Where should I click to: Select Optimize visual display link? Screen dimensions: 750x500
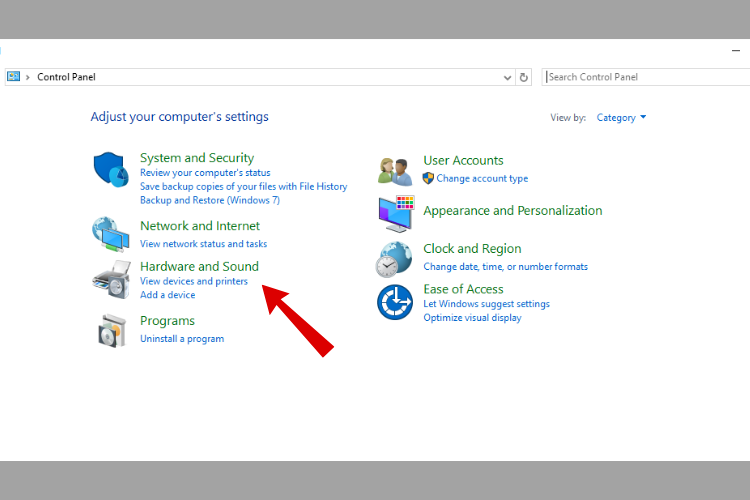tap(472, 318)
